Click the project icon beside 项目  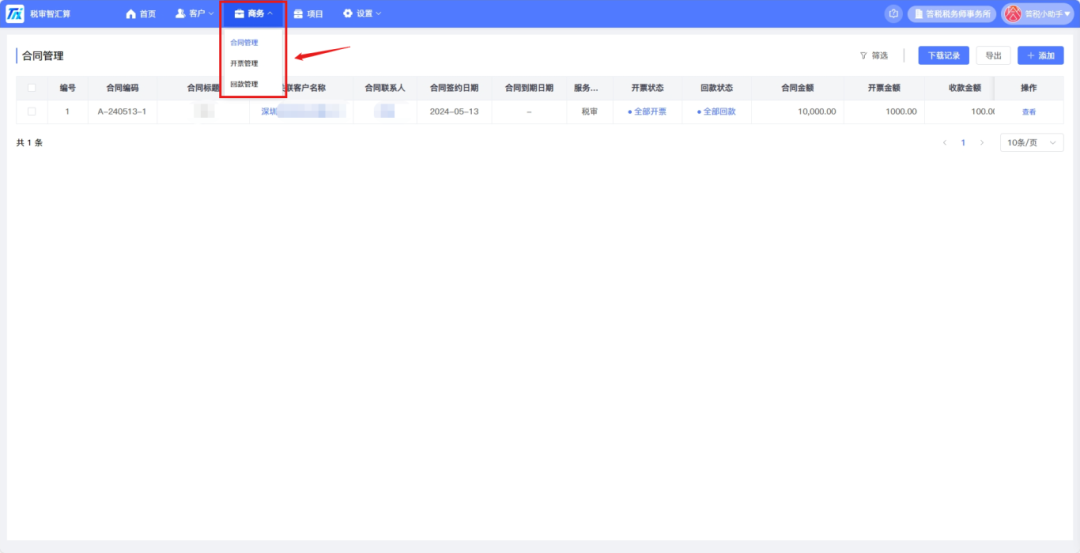298,14
